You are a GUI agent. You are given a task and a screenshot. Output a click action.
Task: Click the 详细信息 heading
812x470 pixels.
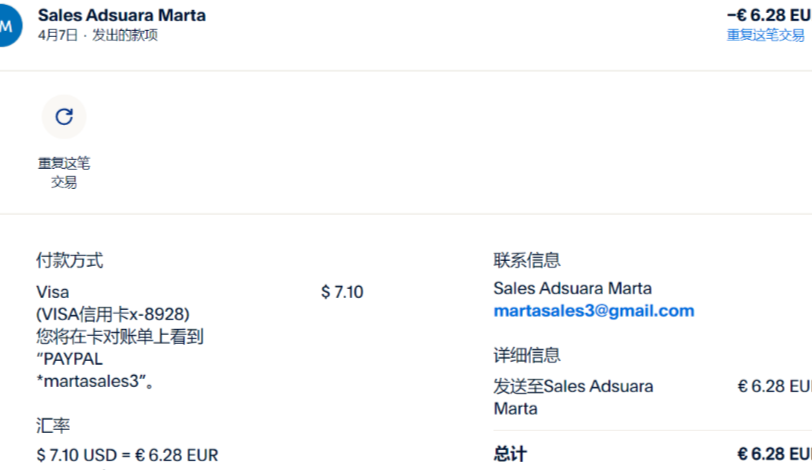[527, 355]
